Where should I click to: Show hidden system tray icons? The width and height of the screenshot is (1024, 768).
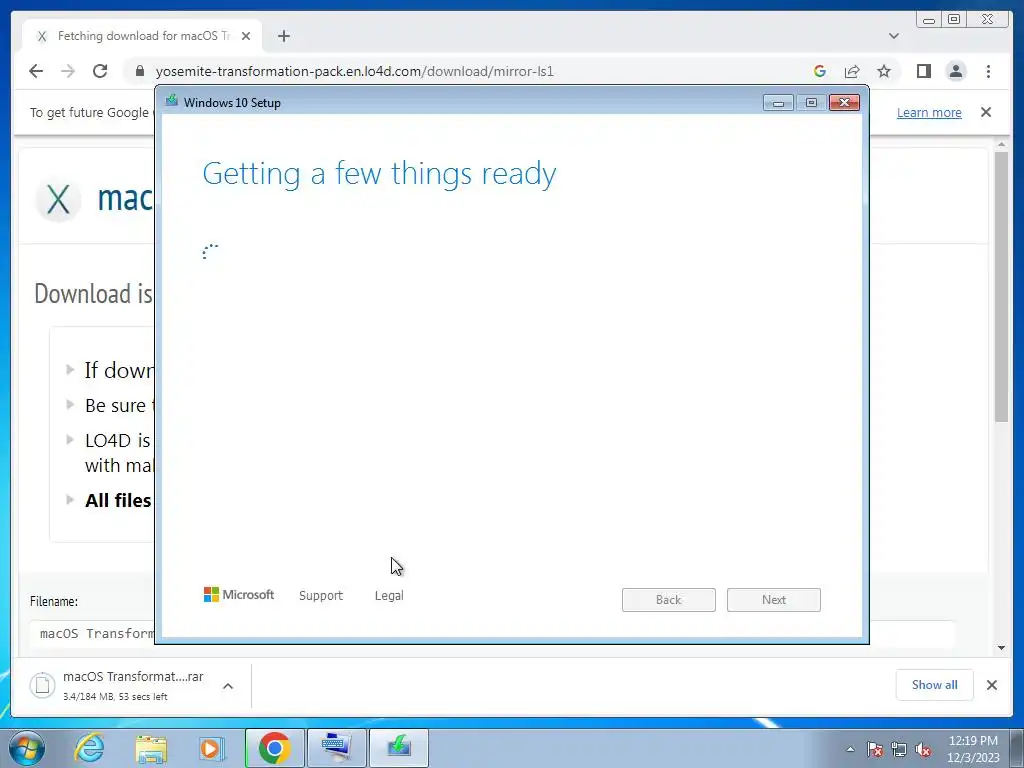850,749
